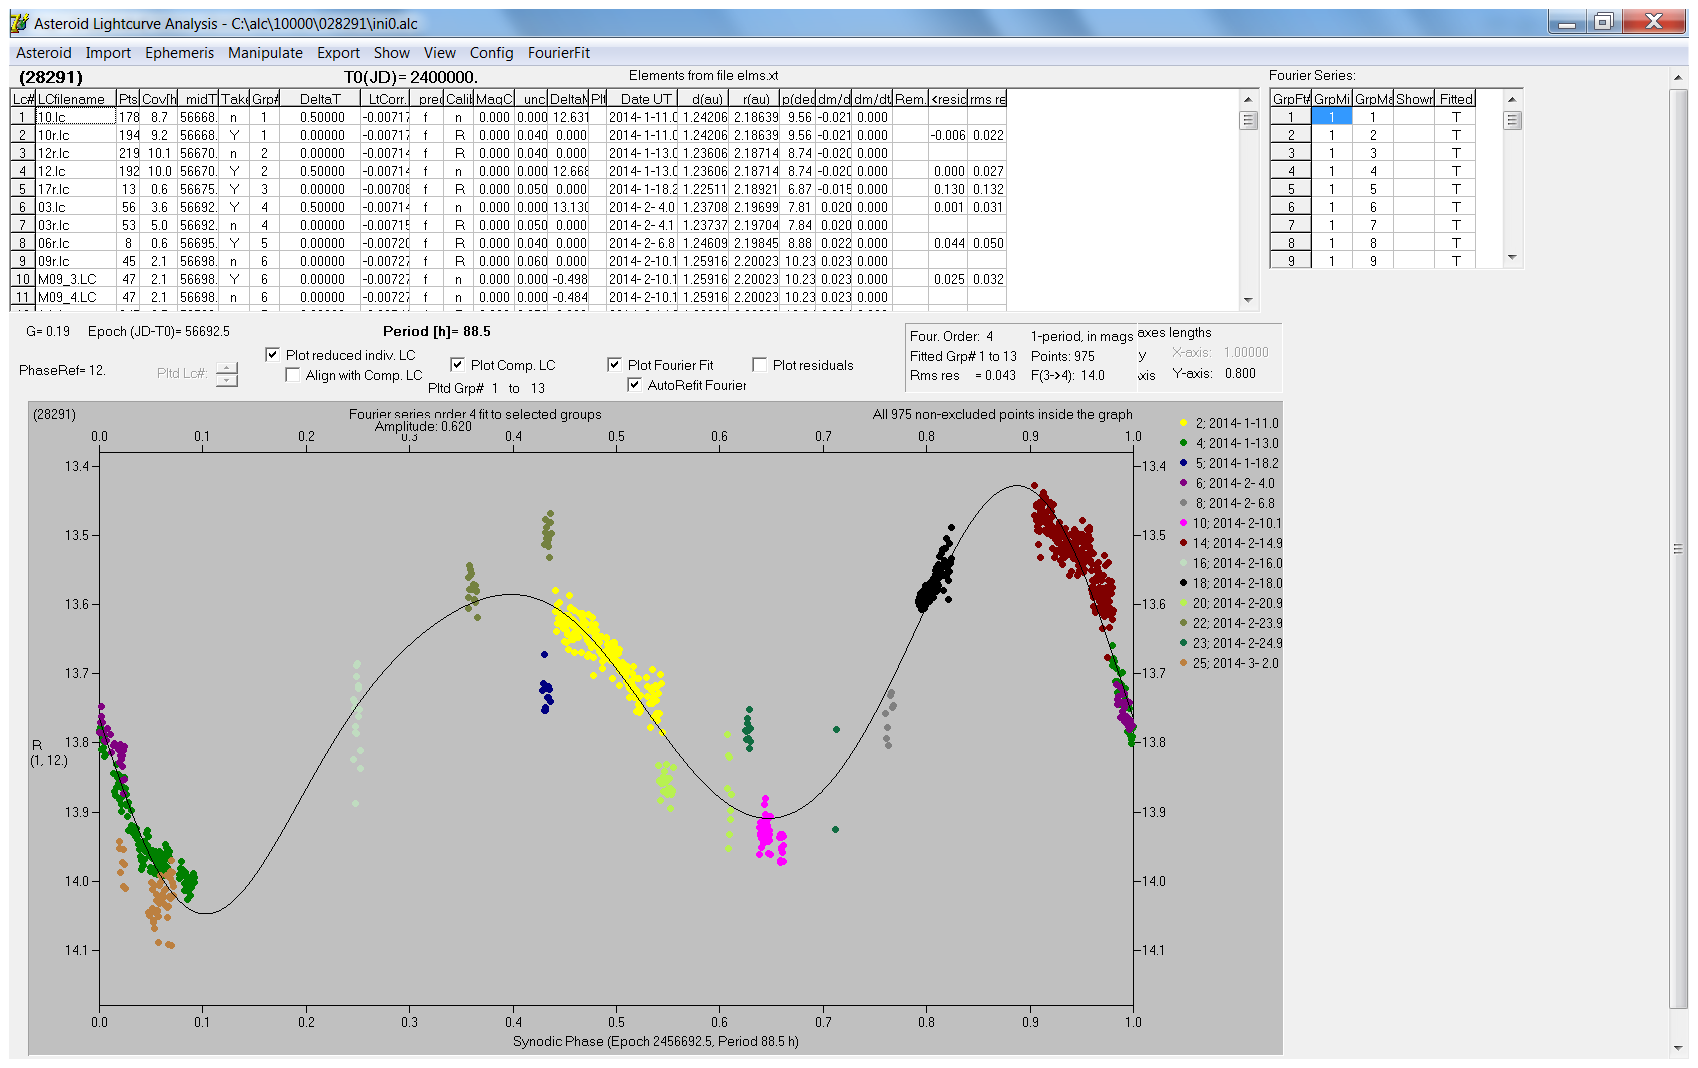
Task: Click the LCfilename column header
Action: (x=76, y=99)
